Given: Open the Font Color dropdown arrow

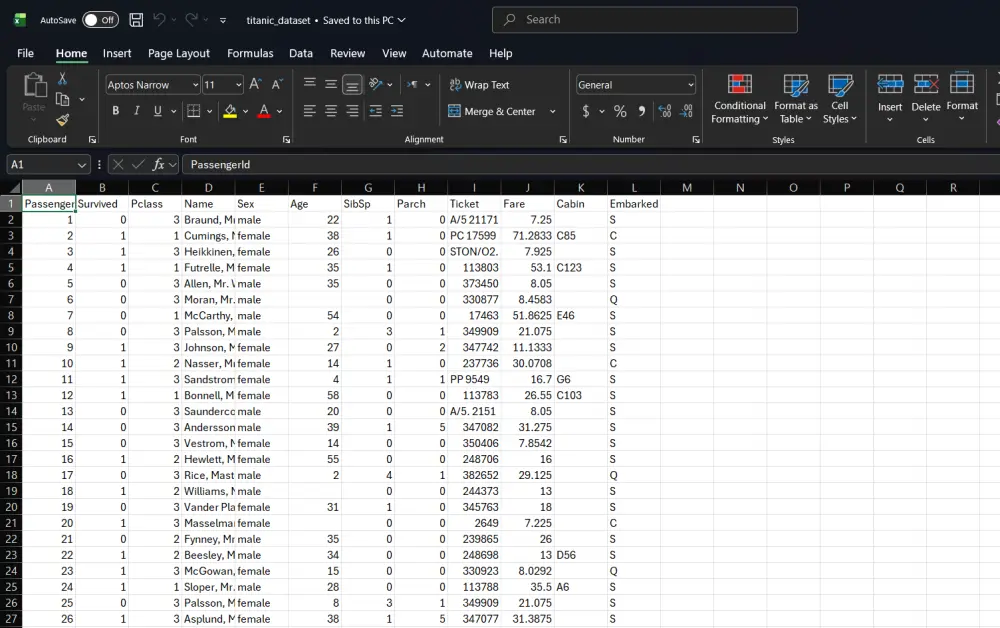Looking at the screenshot, I should pos(279,112).
